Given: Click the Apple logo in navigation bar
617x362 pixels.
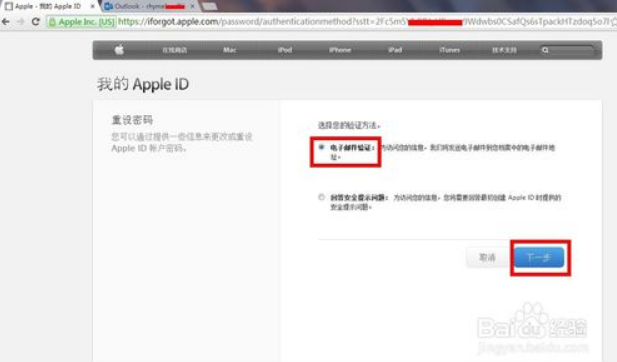Looking at the screenshot, I should (119, 50).
